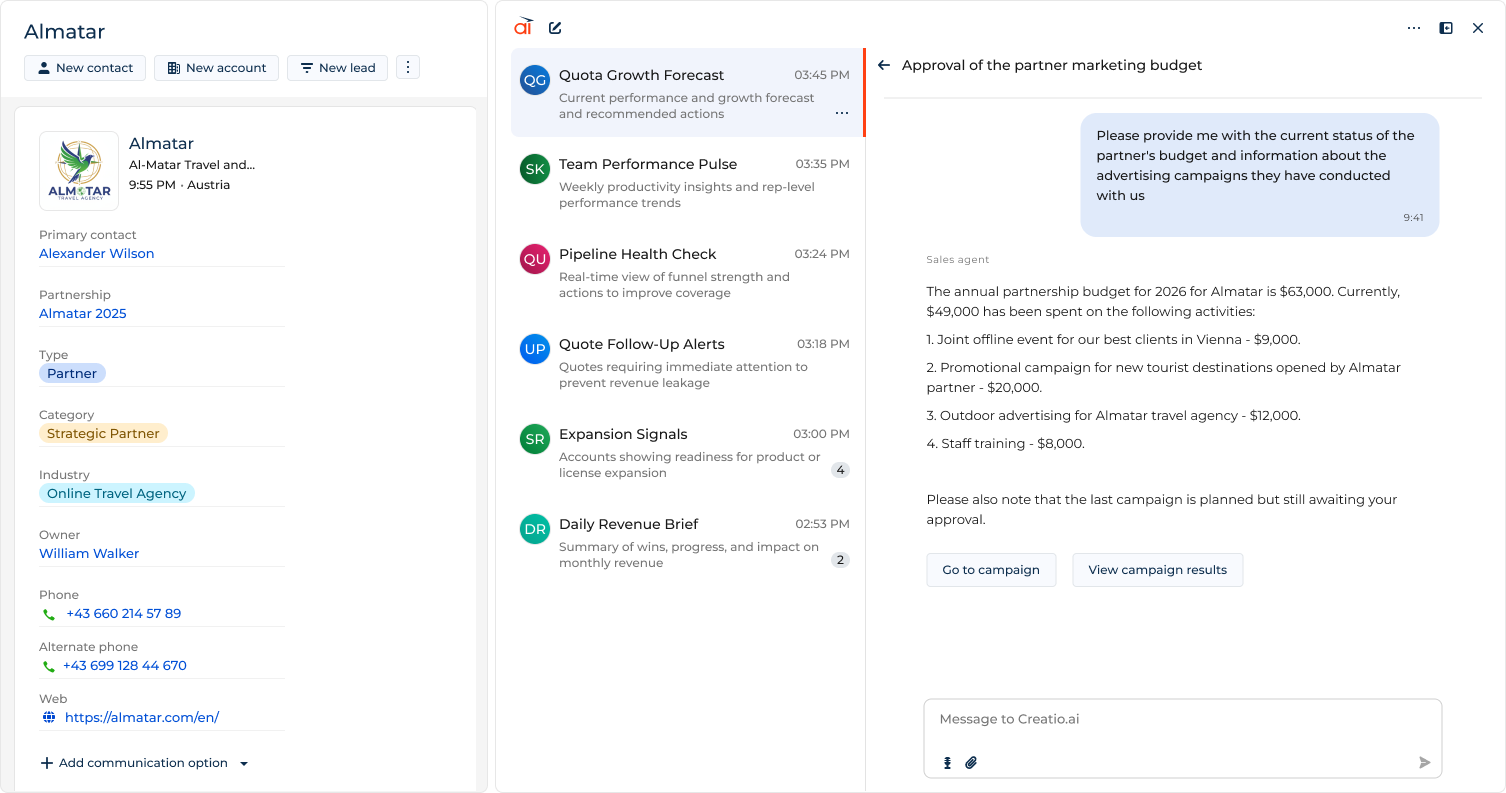Click the Message to Creatio.ai input field
The height and width of the screenshot is (793, 1506).
1180,720
